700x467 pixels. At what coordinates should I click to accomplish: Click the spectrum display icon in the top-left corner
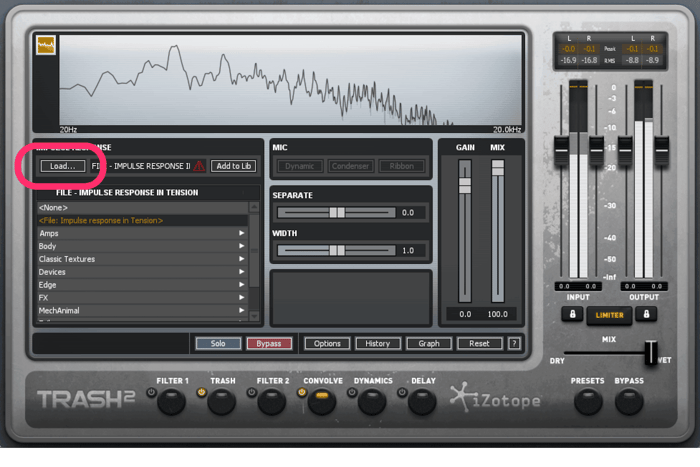46,45
